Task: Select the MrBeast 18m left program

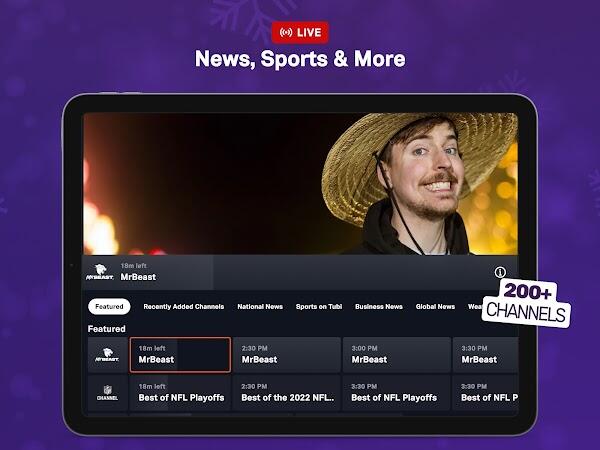Action: click(180, 355)
